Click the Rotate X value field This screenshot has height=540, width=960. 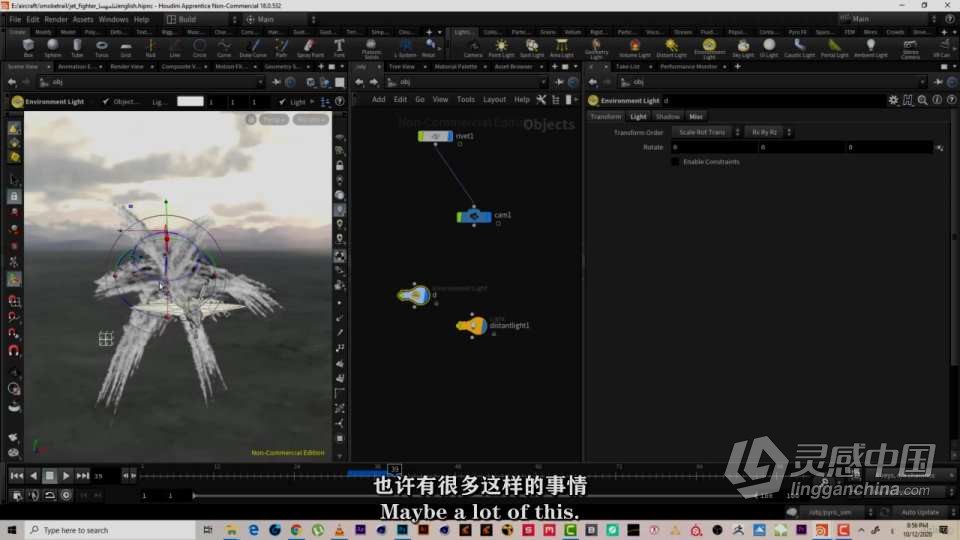(x=714, y=148)
